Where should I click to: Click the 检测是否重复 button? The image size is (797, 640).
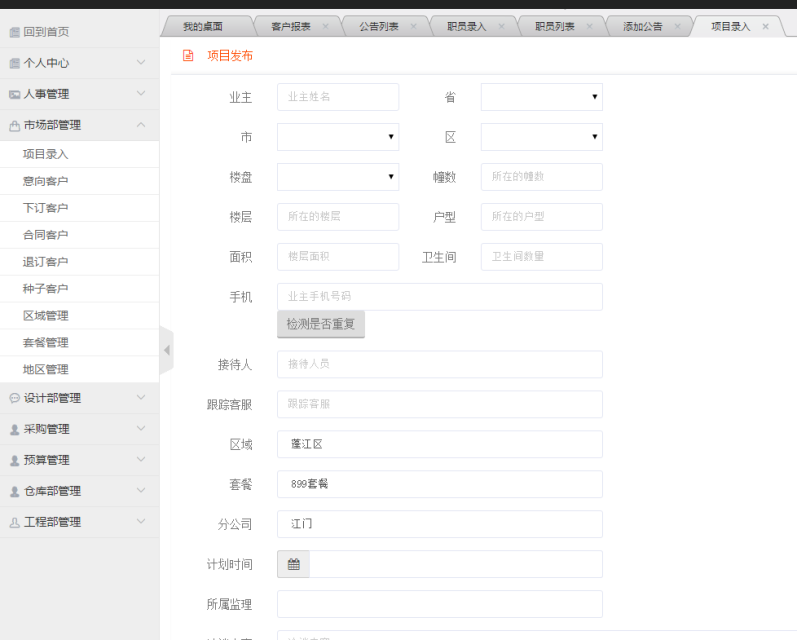(320, 324)
